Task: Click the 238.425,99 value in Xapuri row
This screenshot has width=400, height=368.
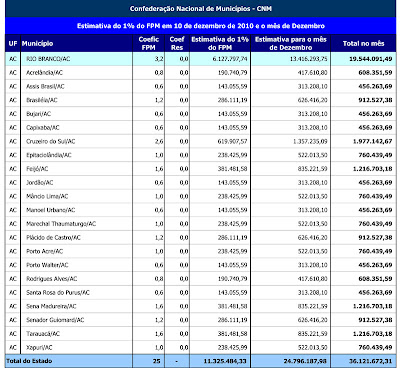Action: point(233,348)
